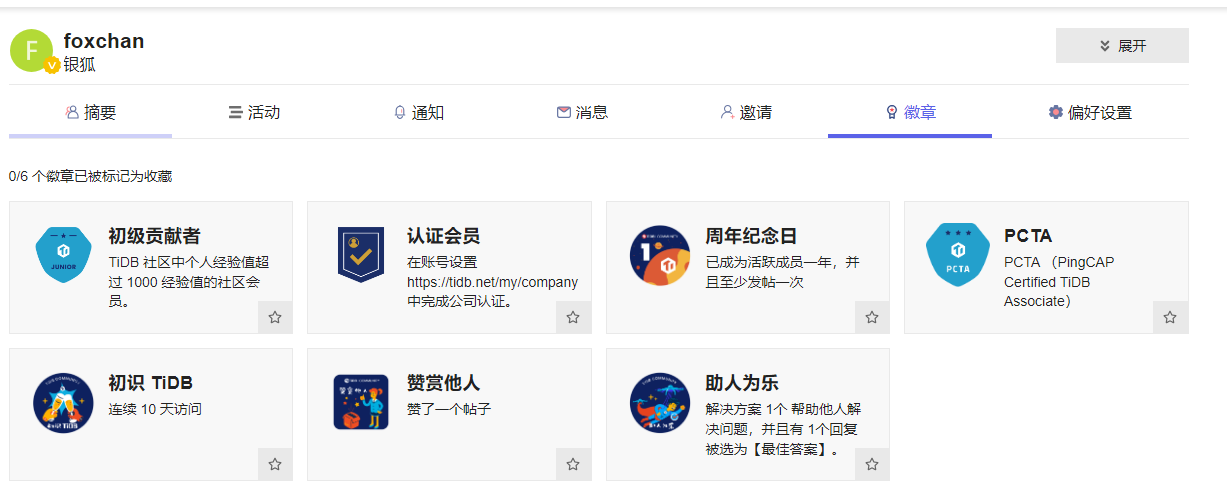This screenshot has width=1227, height=498.
Task: Click the 赞了一个帖子 description
Action: tap(449, 409)
